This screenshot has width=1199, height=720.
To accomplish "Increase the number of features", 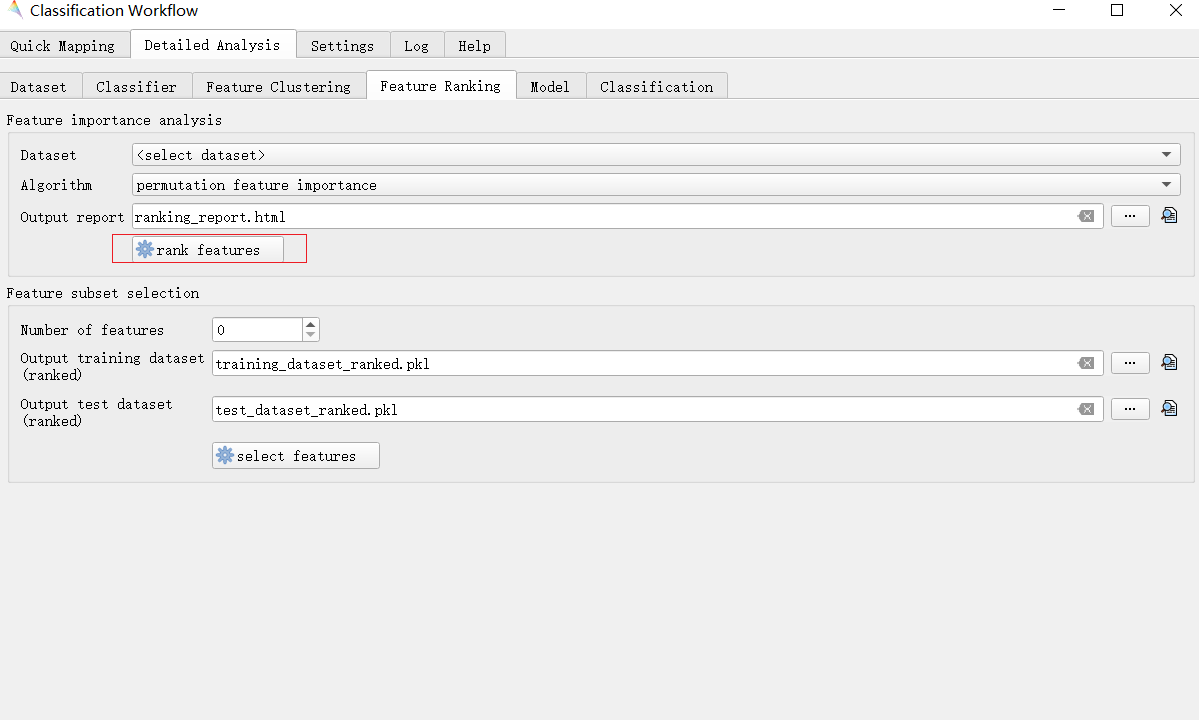I will 310,324.
